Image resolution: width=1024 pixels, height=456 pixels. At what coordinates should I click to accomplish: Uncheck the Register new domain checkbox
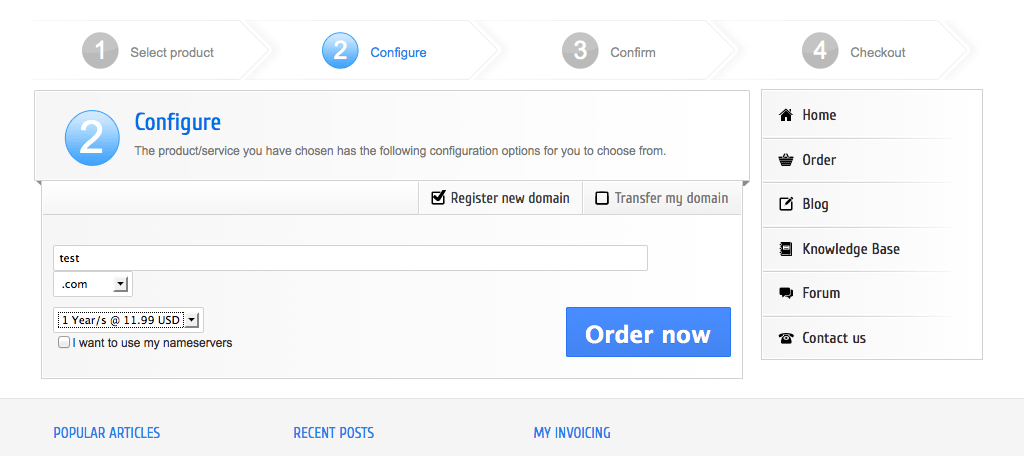[x=438, y=198]
